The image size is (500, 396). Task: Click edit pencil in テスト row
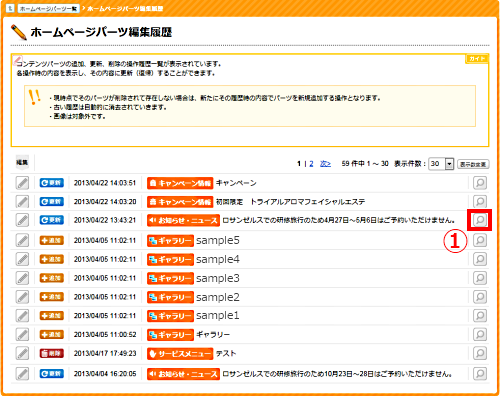click(x=22, y=353)
